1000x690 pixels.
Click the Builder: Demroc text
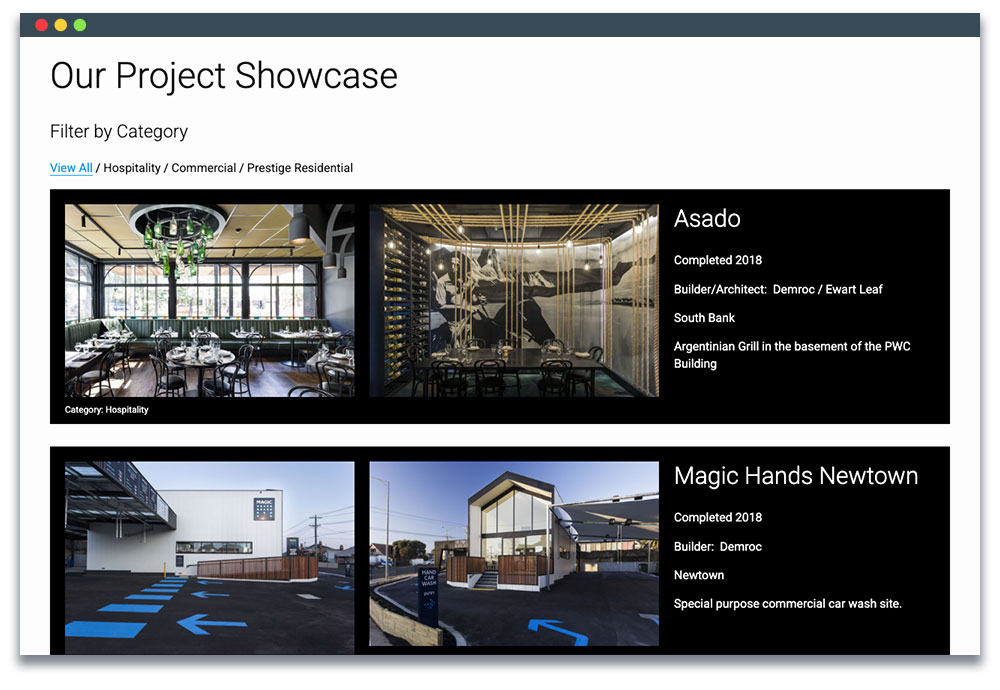[718, 547]
